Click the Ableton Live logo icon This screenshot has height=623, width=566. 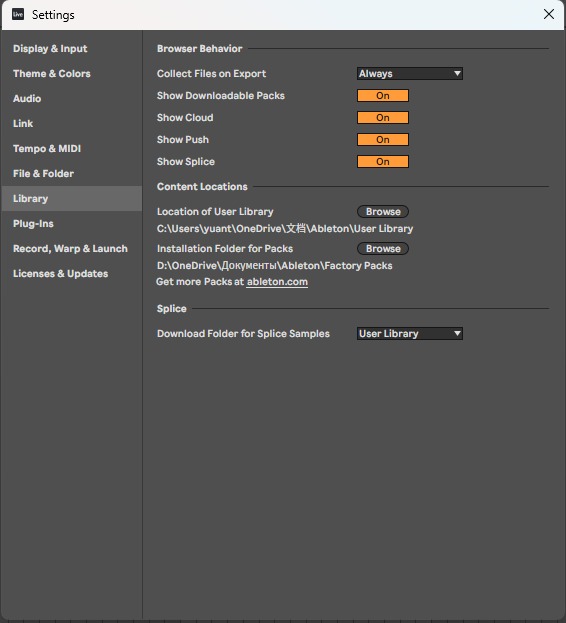pyautogui.click(x=18, y=15)
